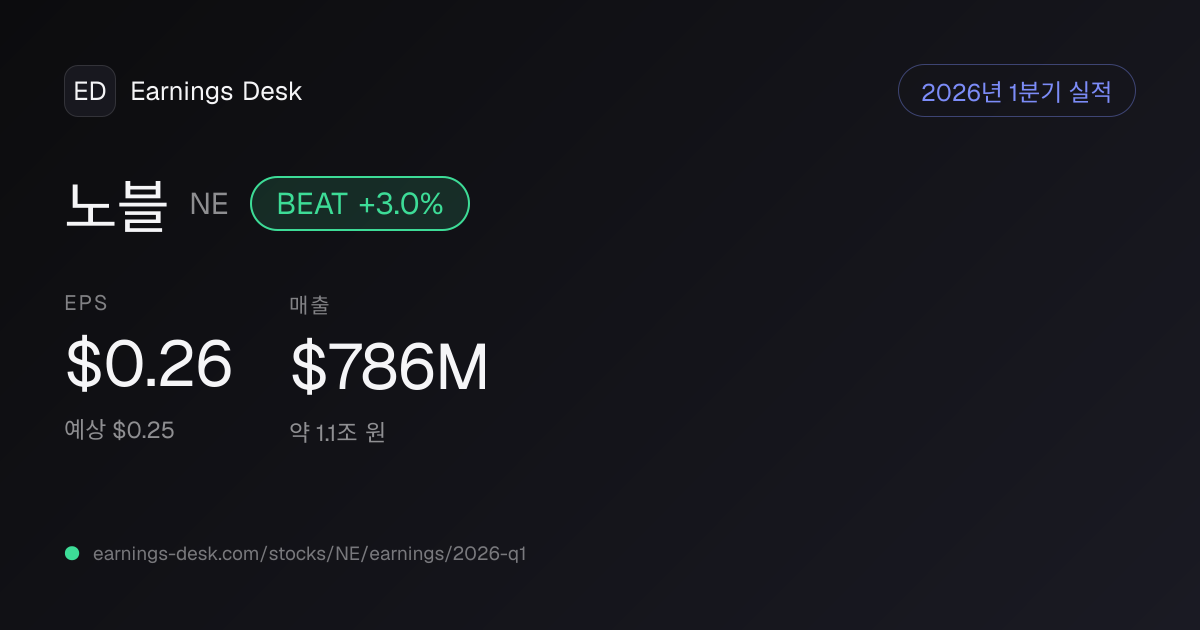Select the $0.26 EPS value
This screenshot has height=630, width=1200.
pos(149,364)
